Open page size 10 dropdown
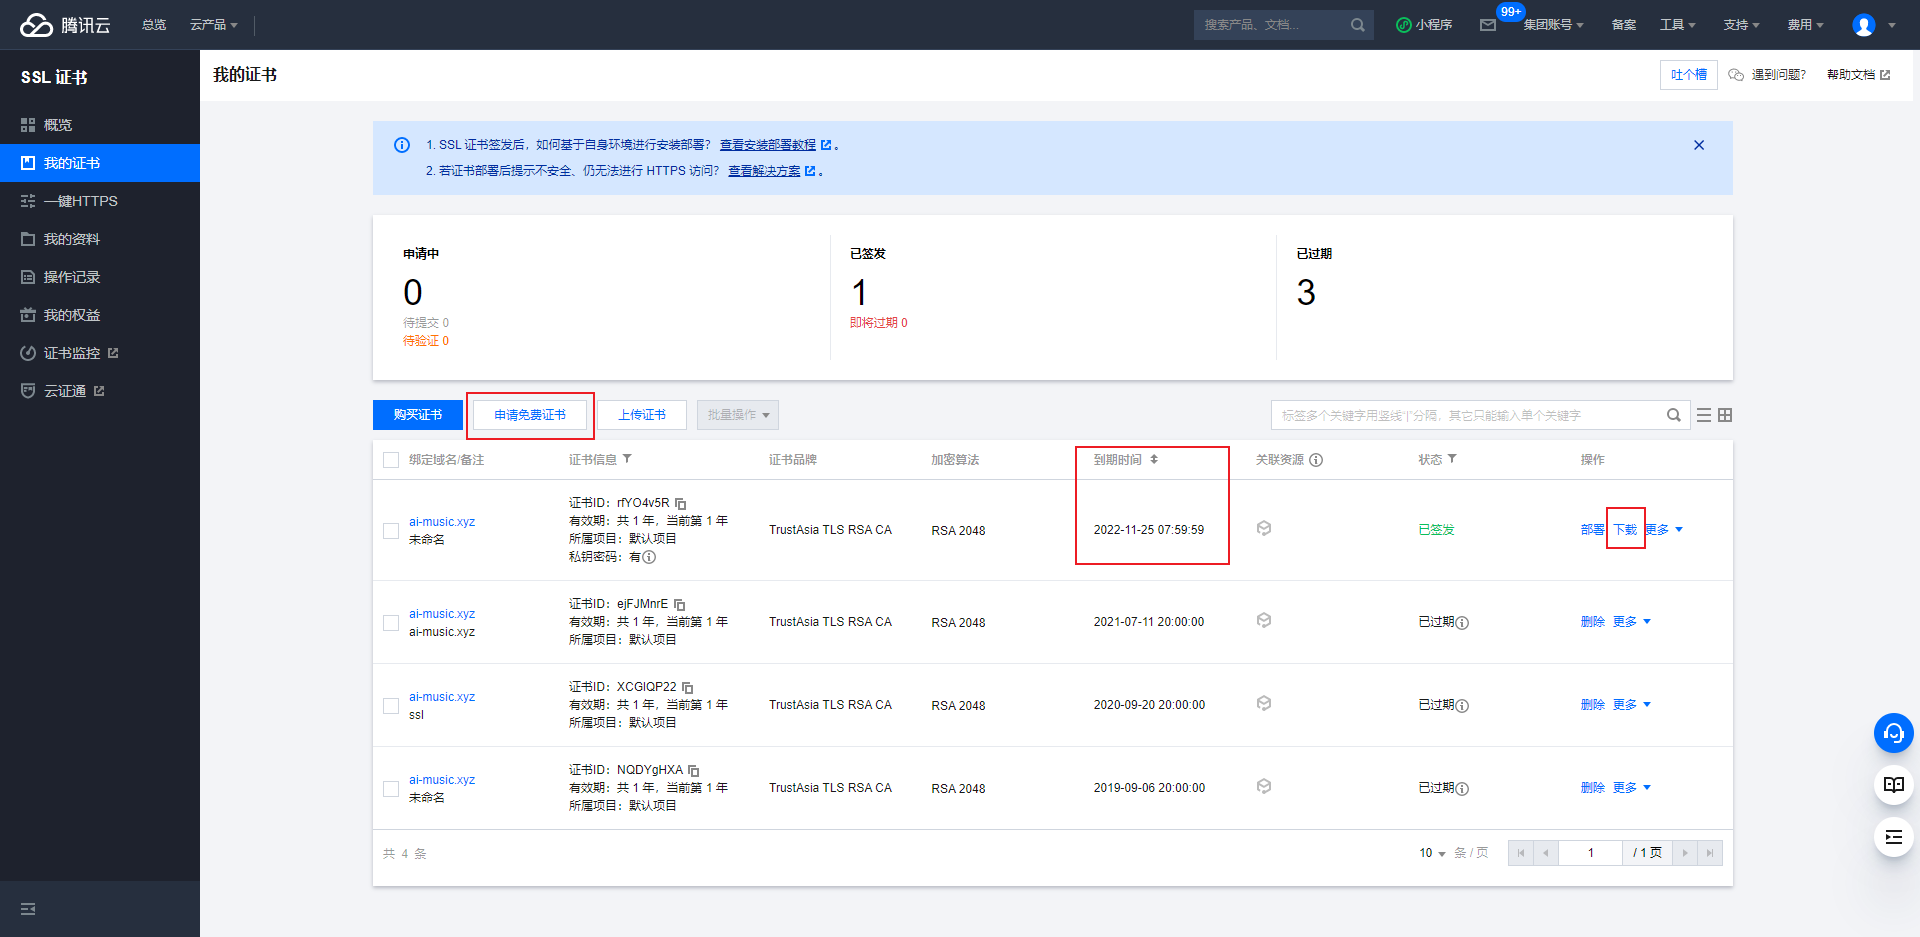Viewport: 1920px width, 937px height. tap(1432, 853)
